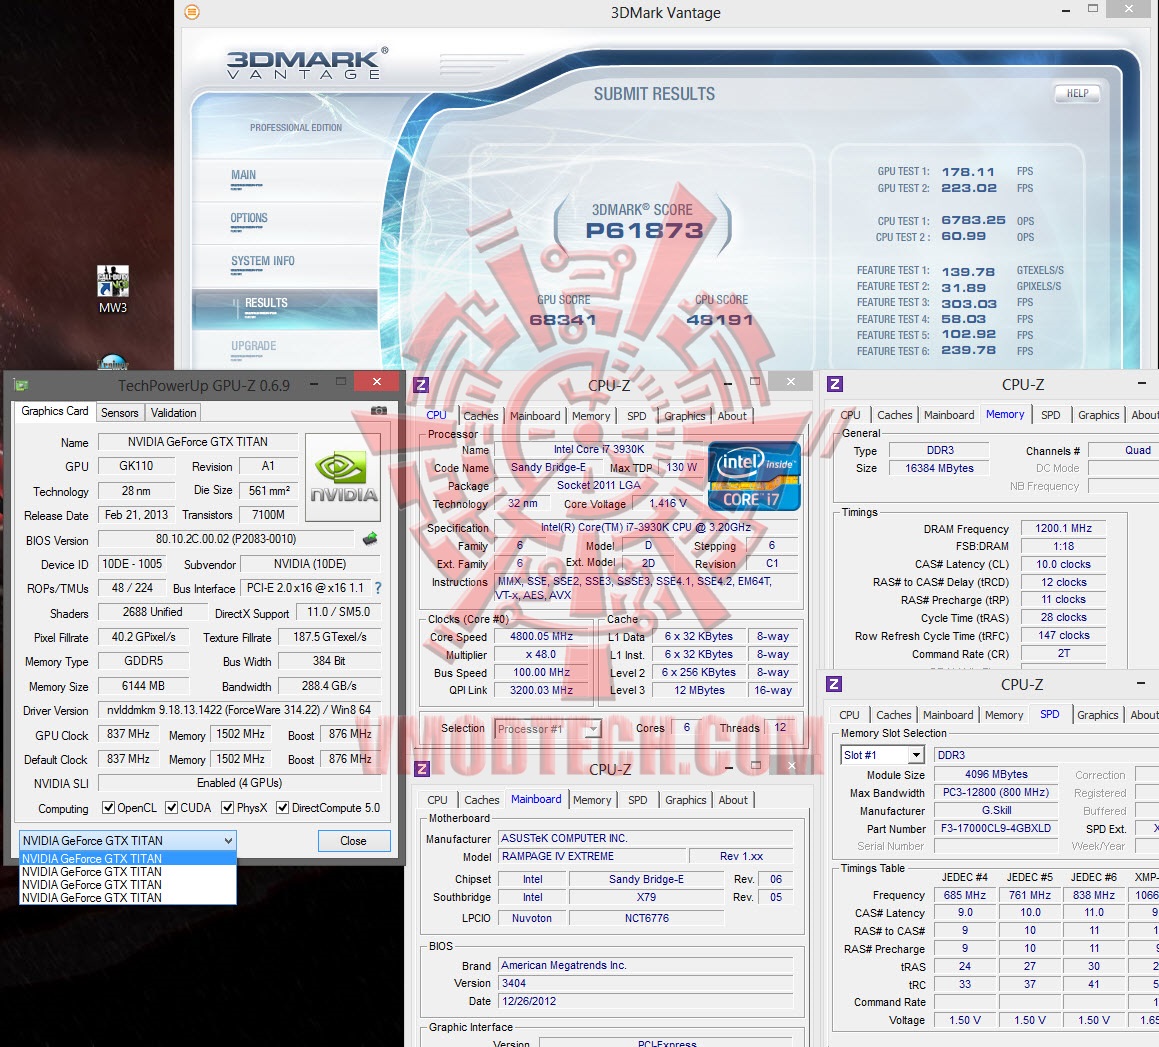The height and width of the screenshot is (1047, 1159).
Task: Open the SPD tab in CPU-Z Memory window
Action: pos(1050,415)
